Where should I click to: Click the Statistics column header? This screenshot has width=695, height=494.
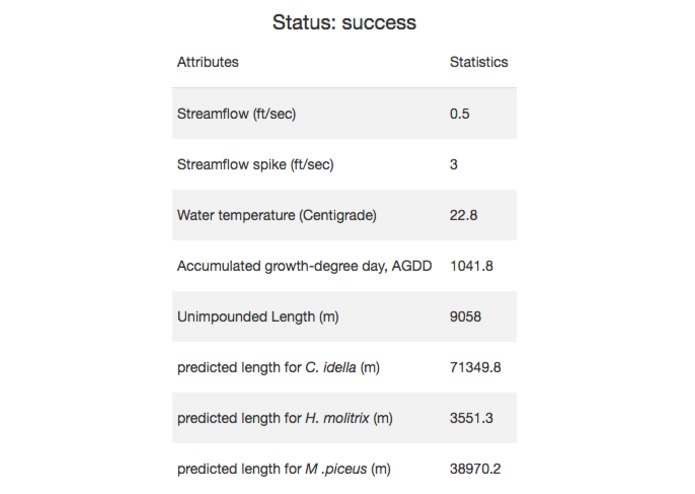point(479,62)
